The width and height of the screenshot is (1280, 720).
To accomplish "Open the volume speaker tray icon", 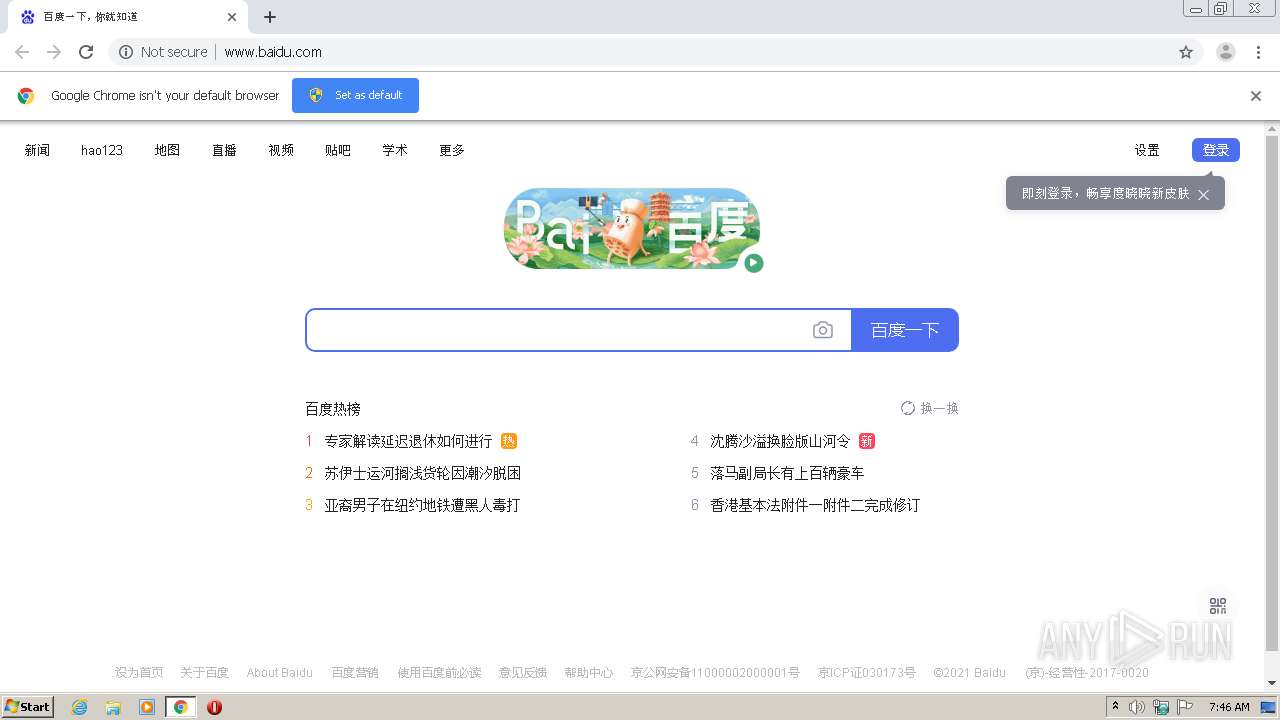I will [1137, 707].
